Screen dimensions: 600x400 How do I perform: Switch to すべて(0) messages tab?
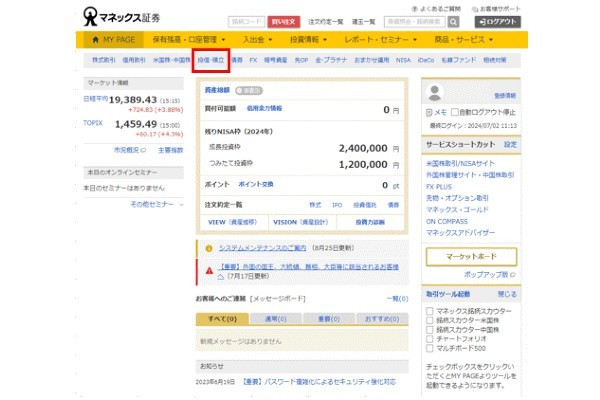pos(222,318)
